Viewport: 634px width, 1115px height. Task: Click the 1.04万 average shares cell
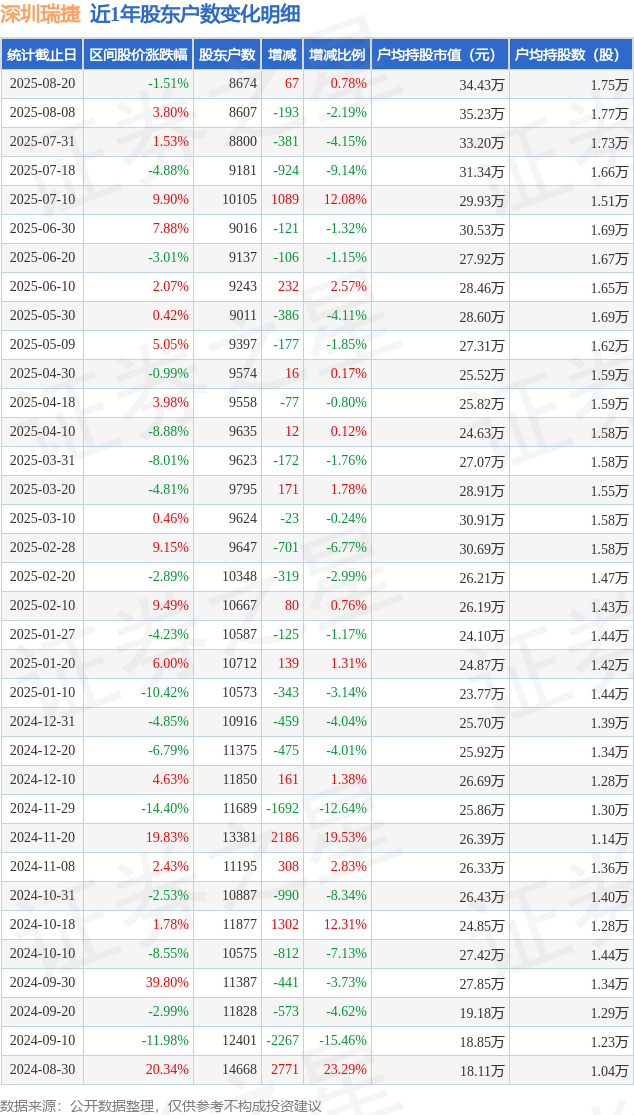coord(571,1069)
